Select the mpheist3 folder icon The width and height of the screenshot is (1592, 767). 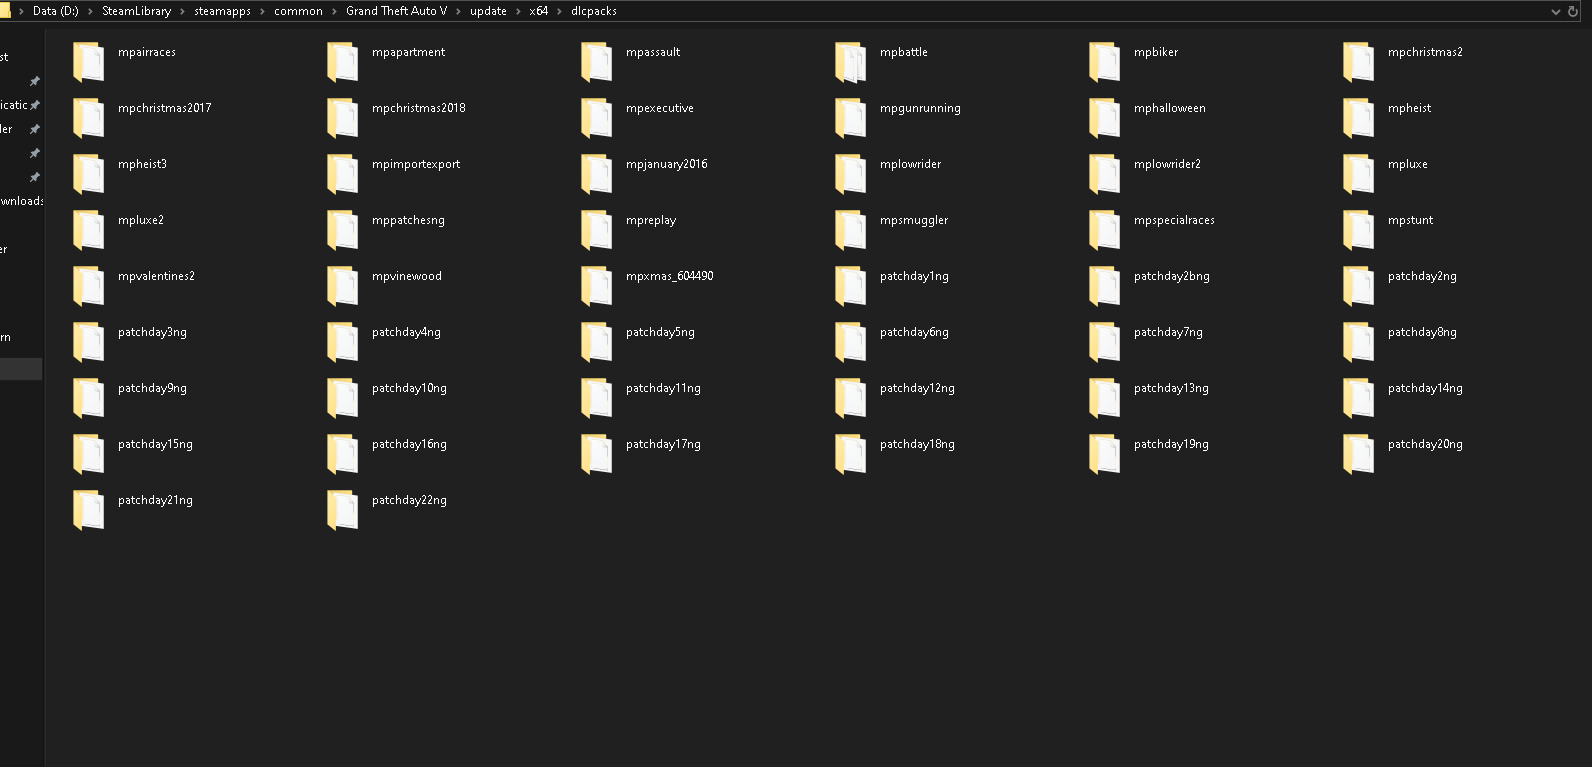[88, 173]
